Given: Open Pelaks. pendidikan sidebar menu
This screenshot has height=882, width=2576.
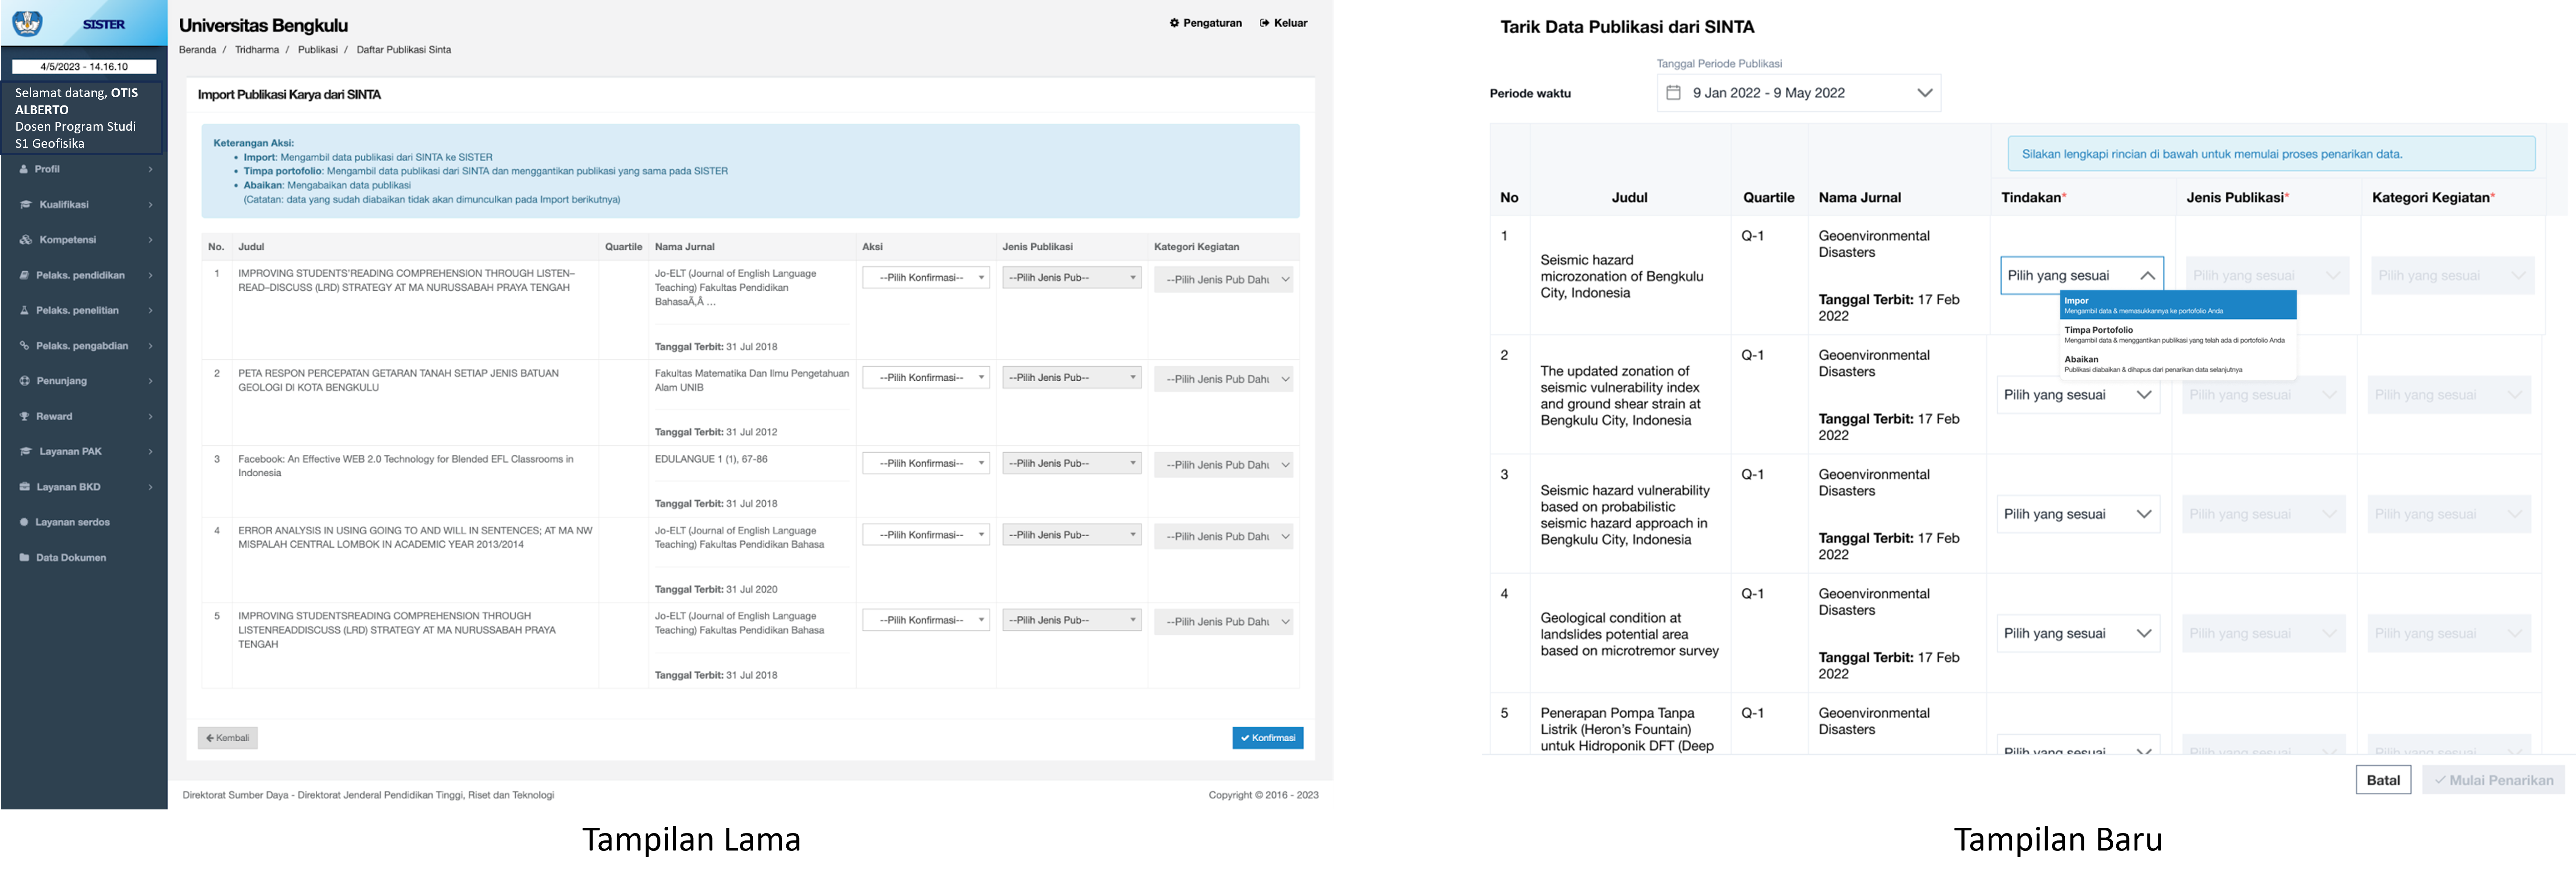Looking at the screenshot, I should [x=84, y=275].
